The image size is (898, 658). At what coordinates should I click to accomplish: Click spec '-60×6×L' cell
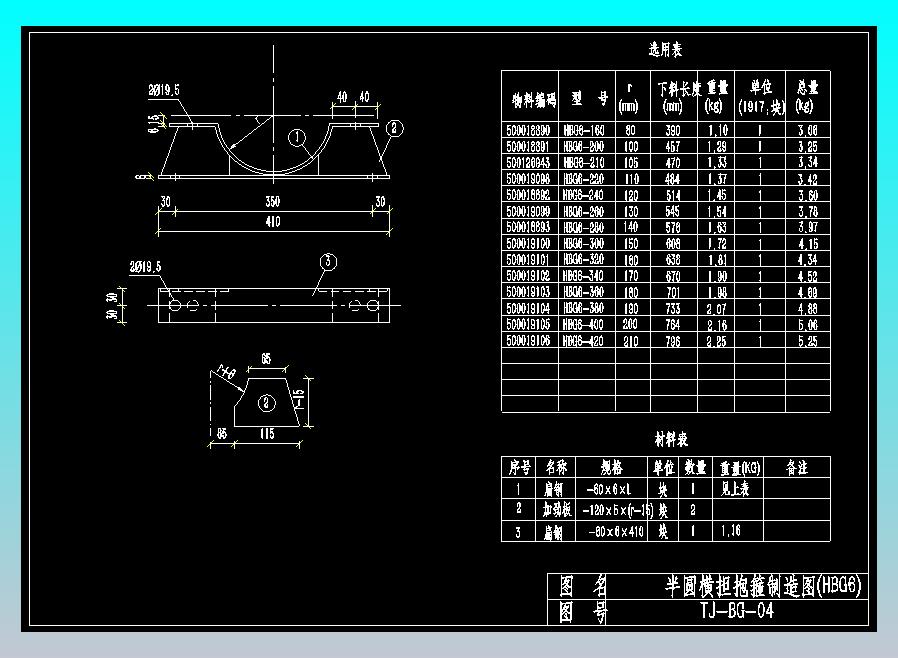(x=608, y=489)
